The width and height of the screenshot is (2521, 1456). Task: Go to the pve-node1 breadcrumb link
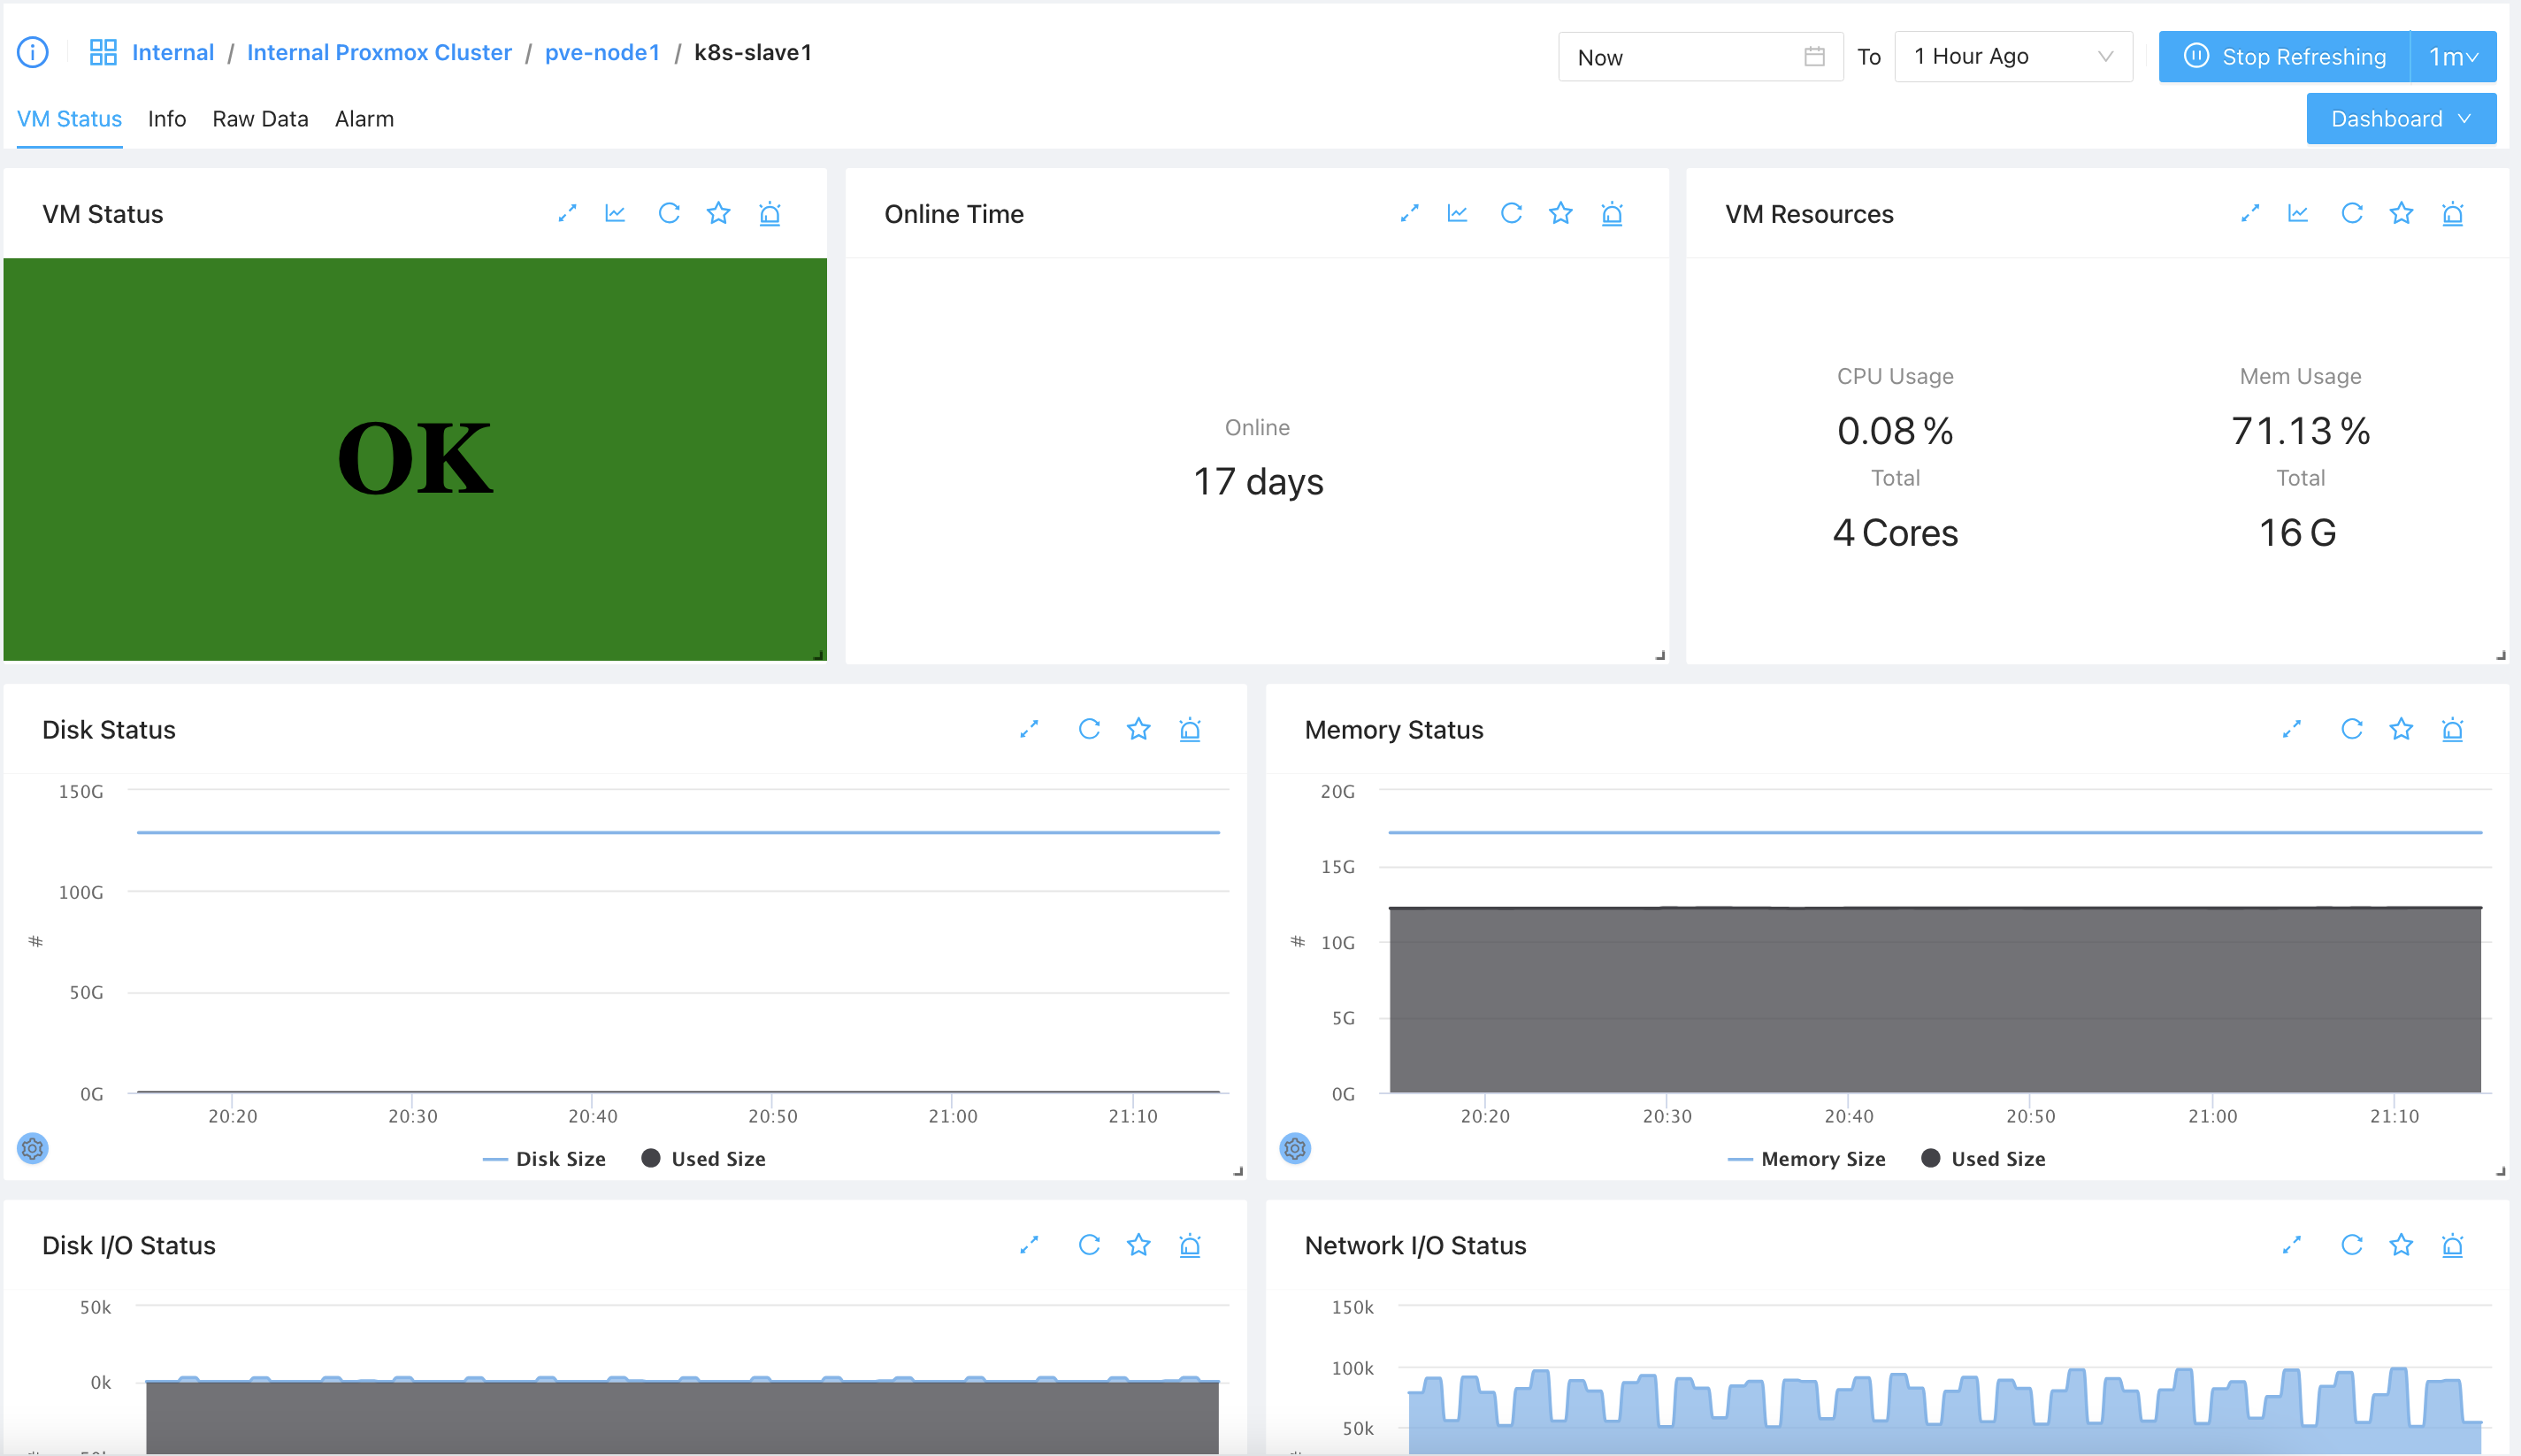pyautogui.click(x=602, y=52)
